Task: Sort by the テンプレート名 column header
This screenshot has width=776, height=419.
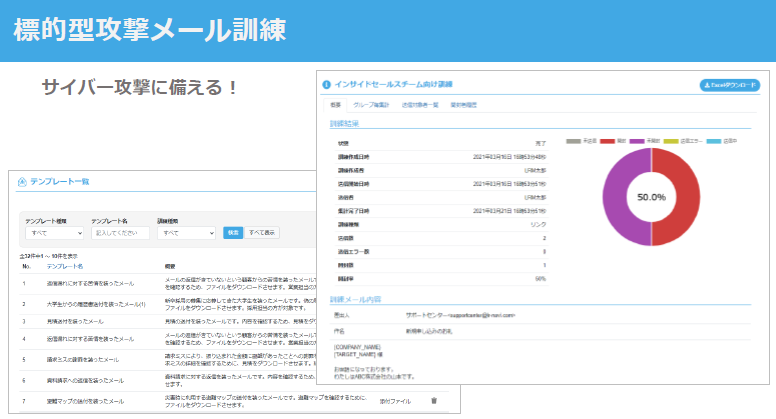Action: click(x=66, y=267)
